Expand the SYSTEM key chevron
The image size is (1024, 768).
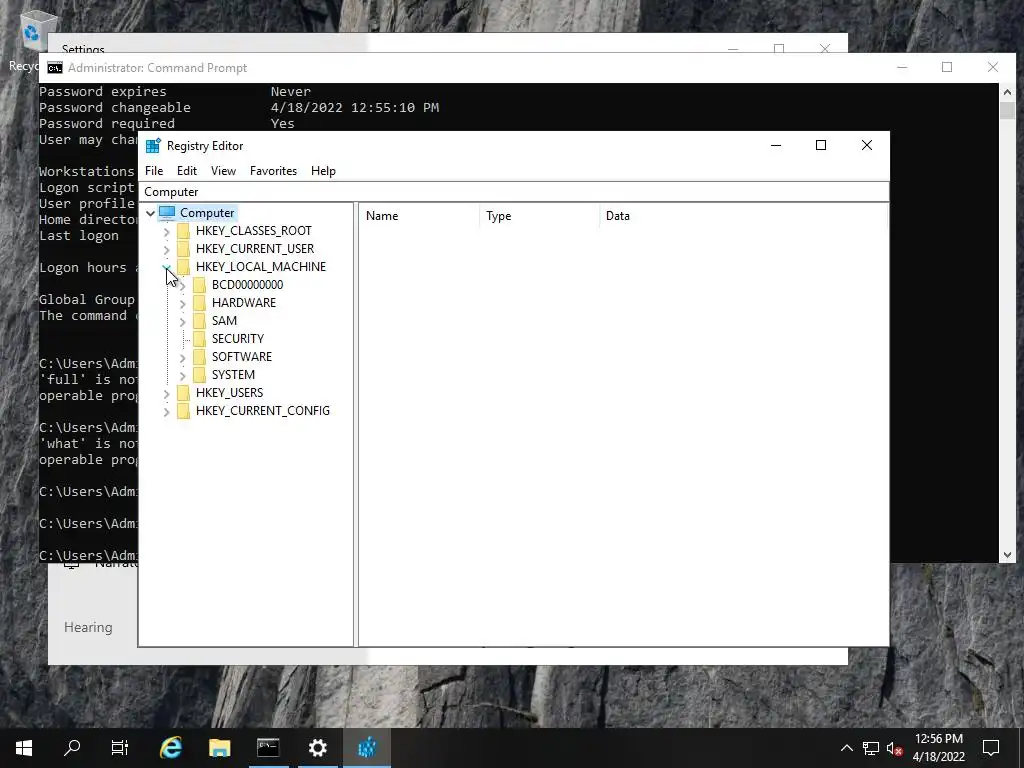(x=183, y=376)
